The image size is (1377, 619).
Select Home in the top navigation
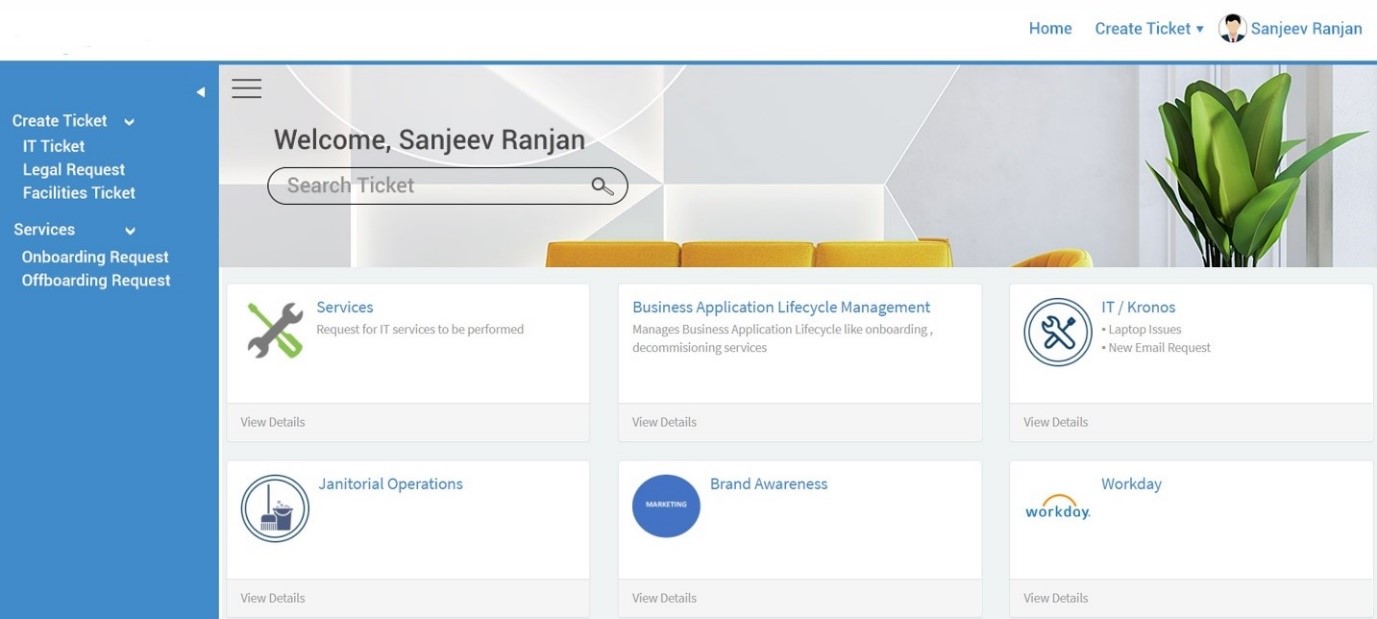pos(1049,27)
